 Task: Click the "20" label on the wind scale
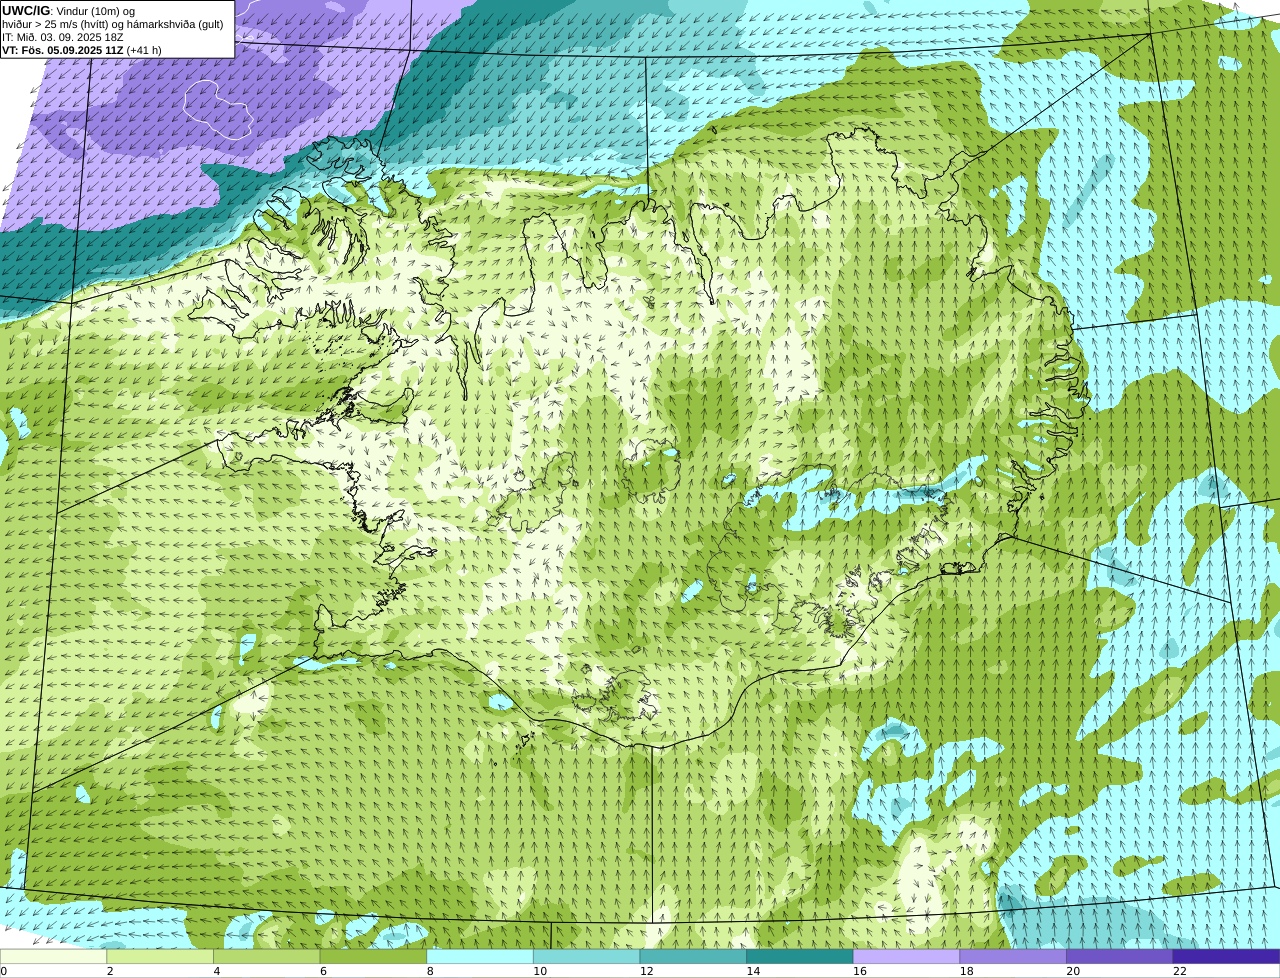click(x=1073, y=971)
